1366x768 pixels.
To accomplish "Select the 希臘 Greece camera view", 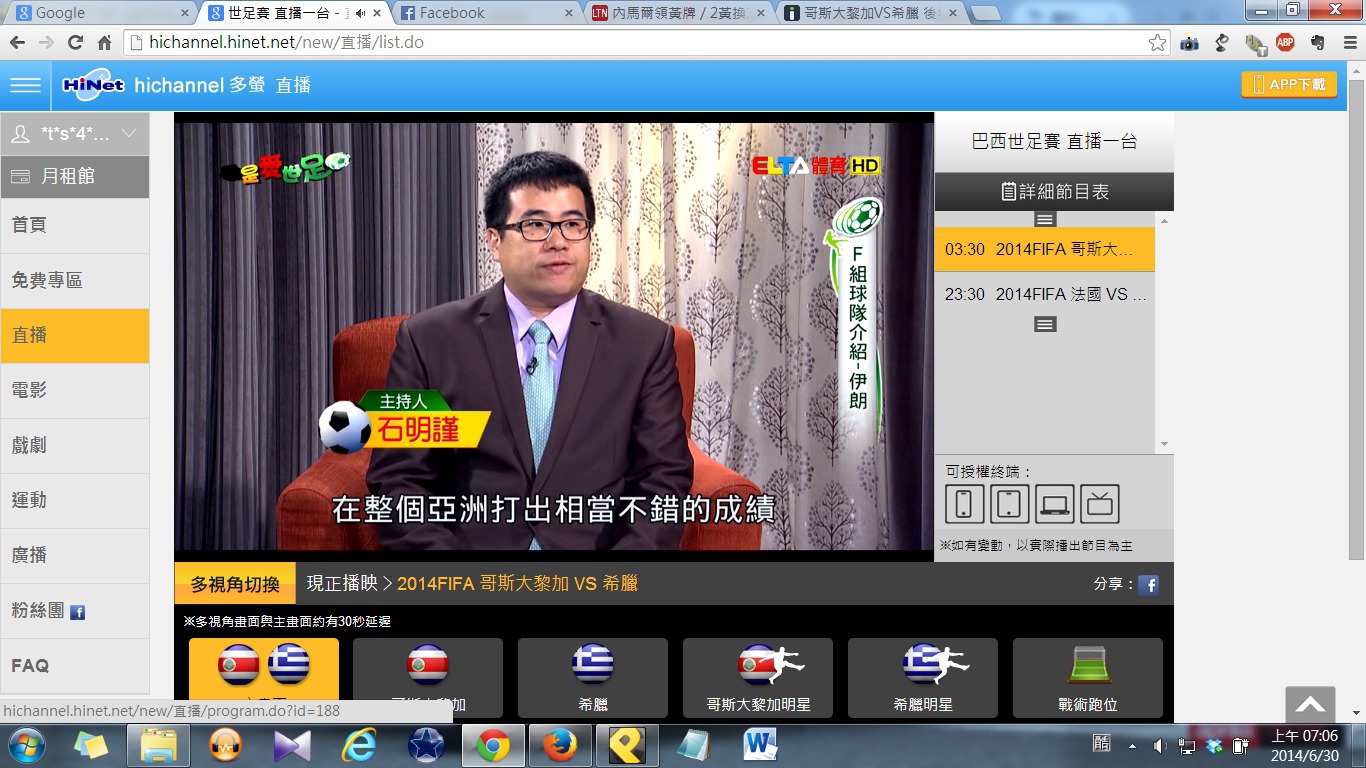I will point(593,678).
